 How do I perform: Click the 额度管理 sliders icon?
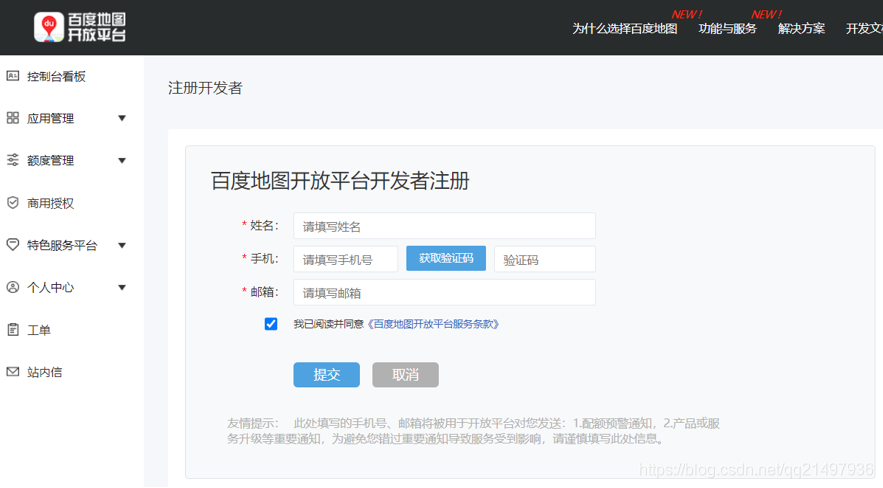point(12,160)
